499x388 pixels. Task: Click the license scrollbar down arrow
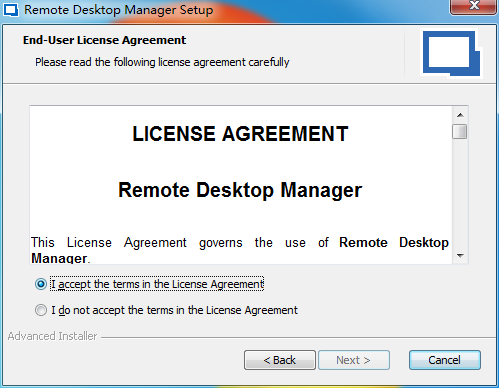[x=460, y=256]
